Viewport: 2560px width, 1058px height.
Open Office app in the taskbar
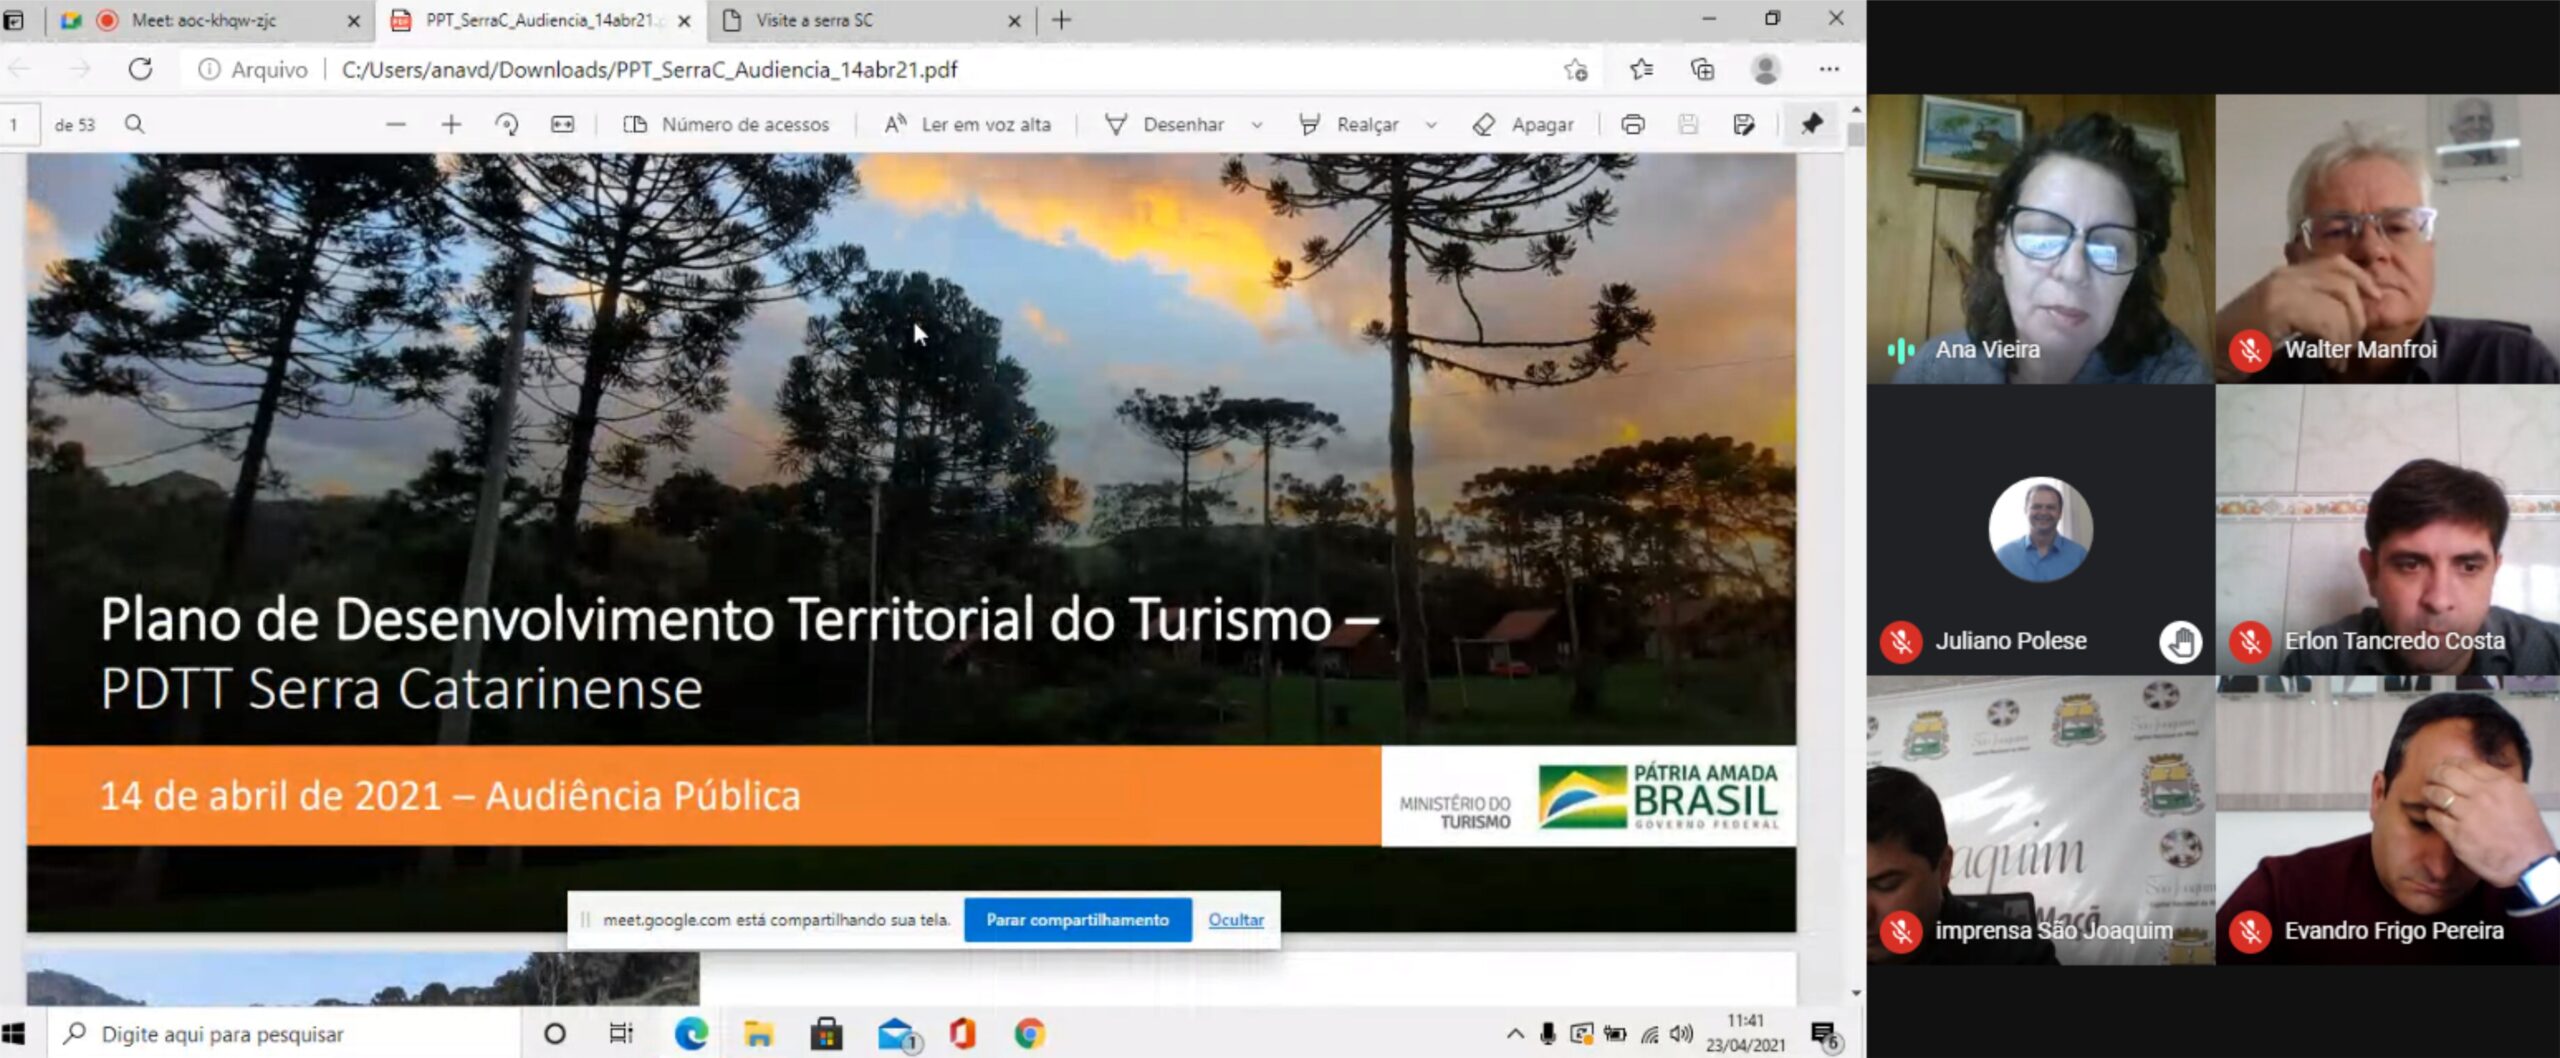962,1033
